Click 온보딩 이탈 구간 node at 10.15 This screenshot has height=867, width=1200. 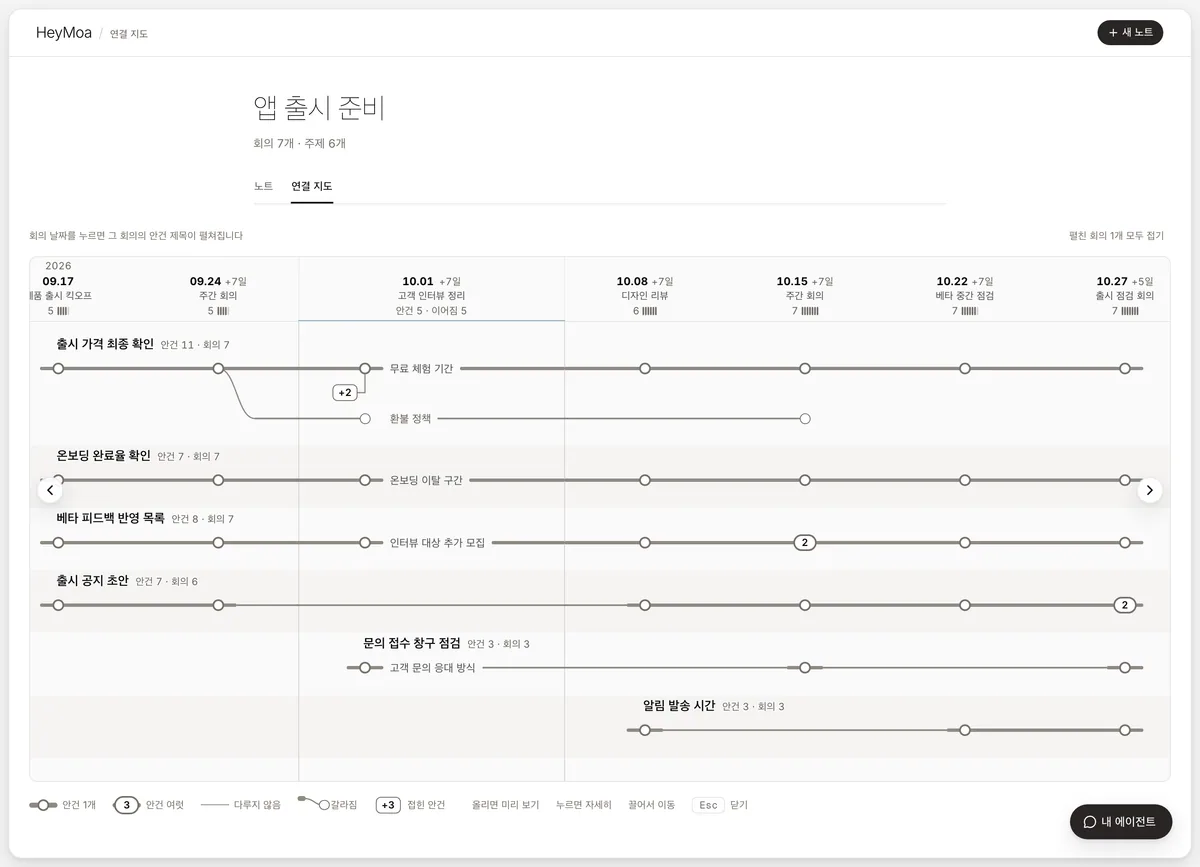coord(805,481)
